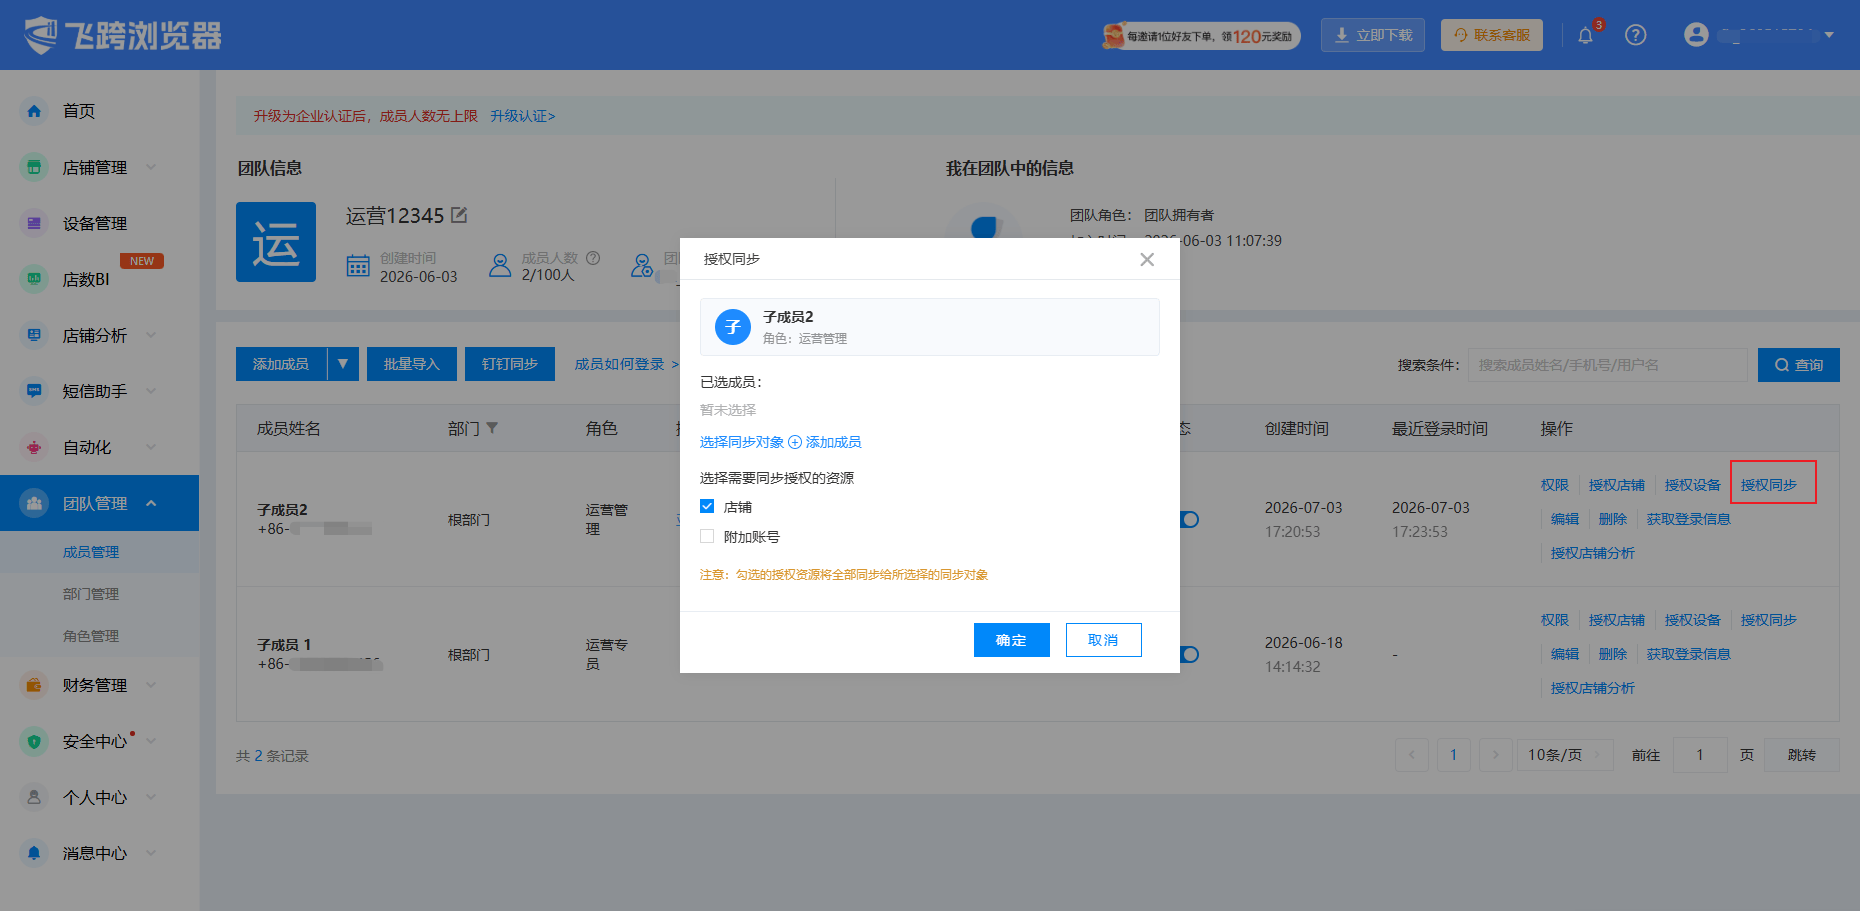
Task: Click the help question mark icon
Action: (1636, 35)
